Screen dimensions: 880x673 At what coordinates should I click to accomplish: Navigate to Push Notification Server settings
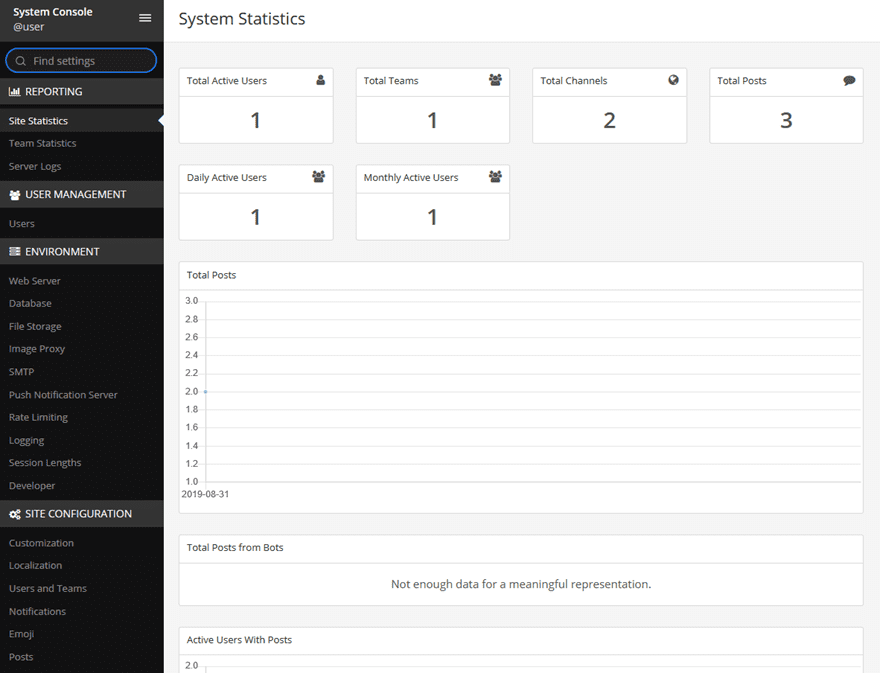[x=63, y=395]
